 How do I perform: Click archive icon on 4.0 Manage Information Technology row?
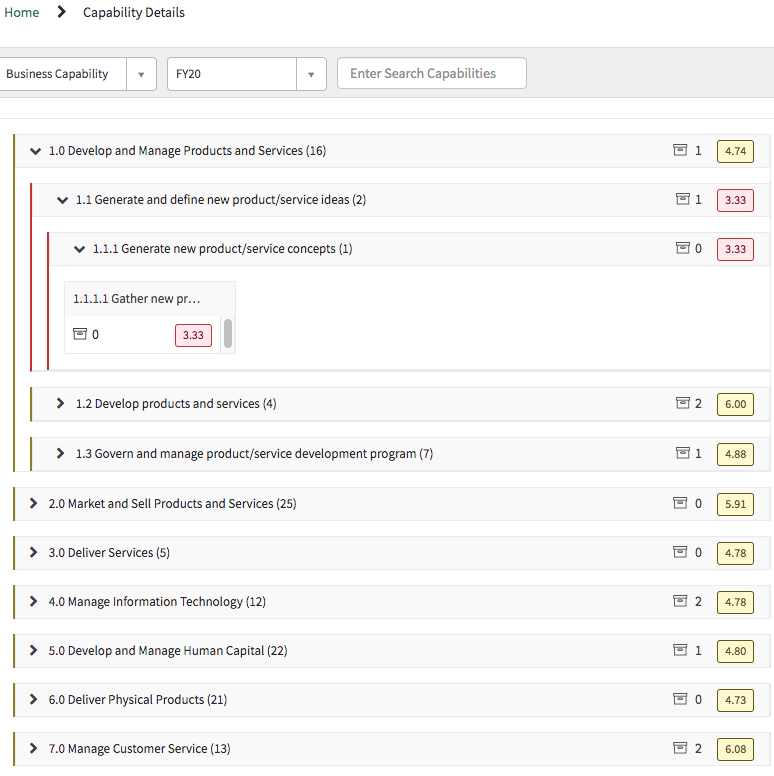point(680,601)
